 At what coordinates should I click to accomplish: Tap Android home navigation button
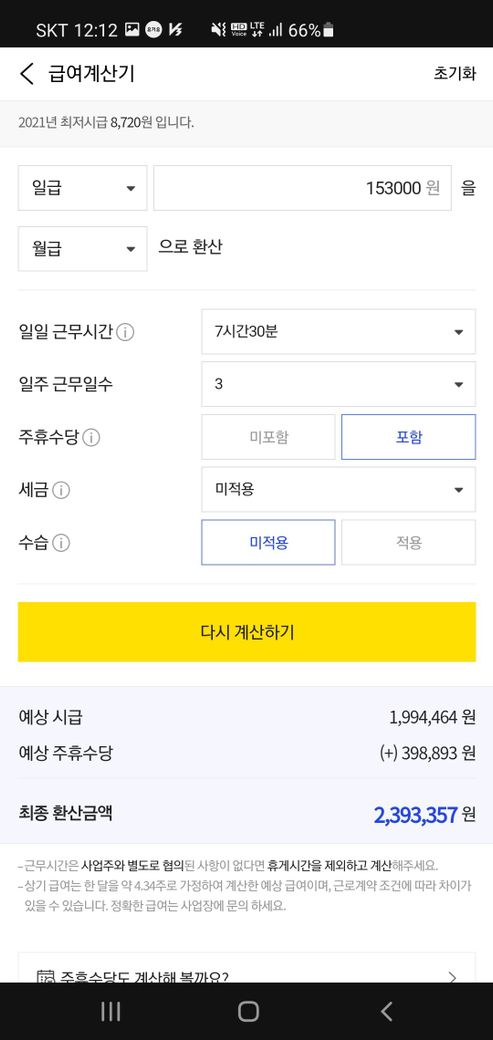coord(248,1011)
